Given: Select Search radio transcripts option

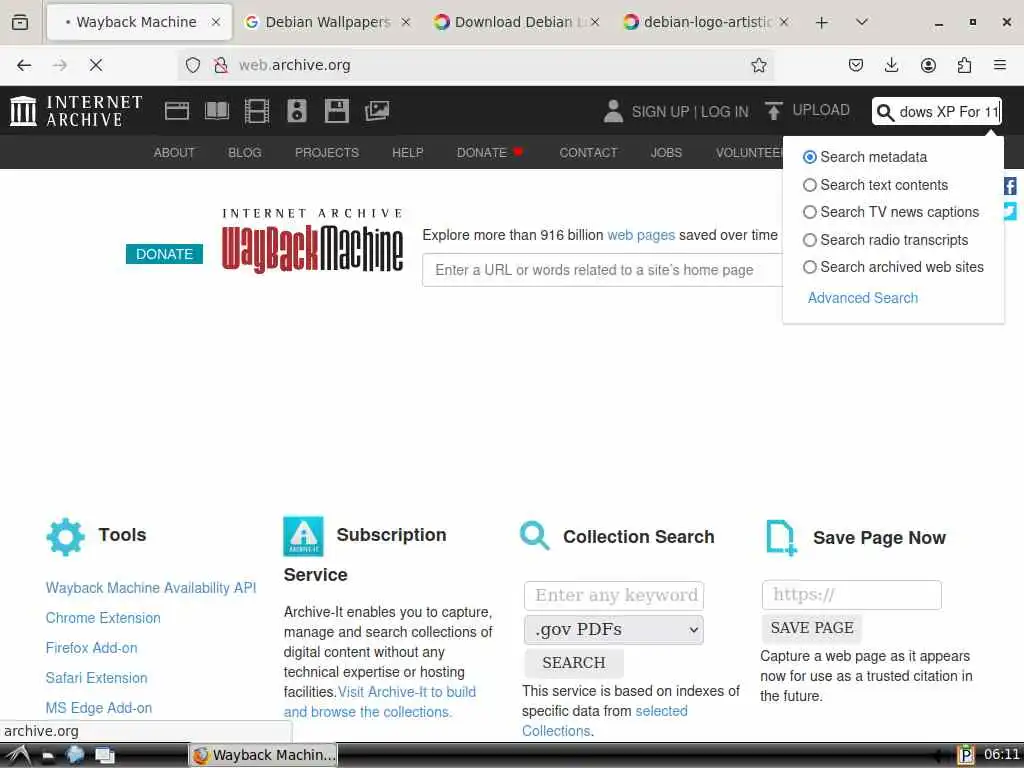Looking at the screenshot, I should (810, 240).
